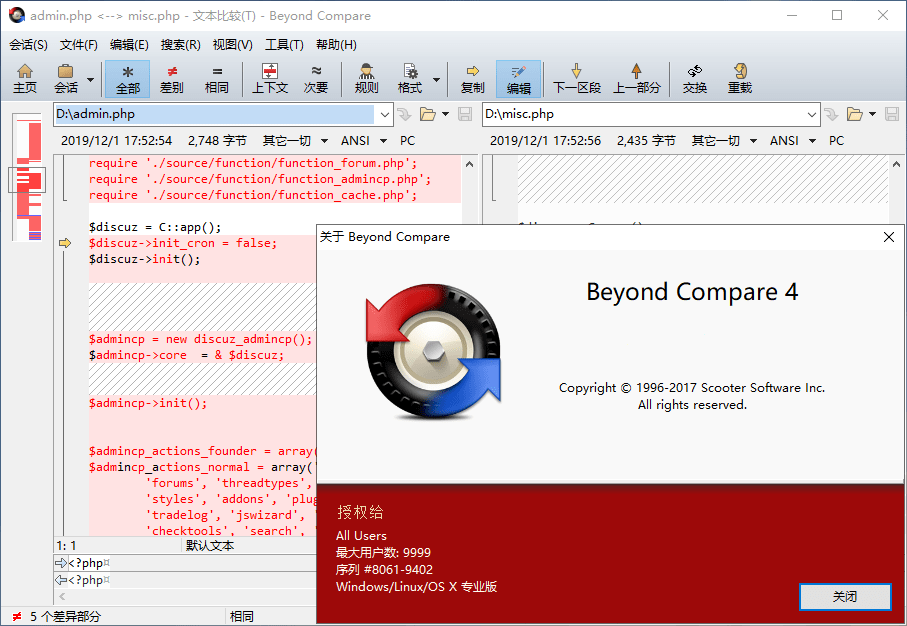Viewport: 907px width, 626px height.
Task: Open the 文件(F) menu
Action: [79, 45]
